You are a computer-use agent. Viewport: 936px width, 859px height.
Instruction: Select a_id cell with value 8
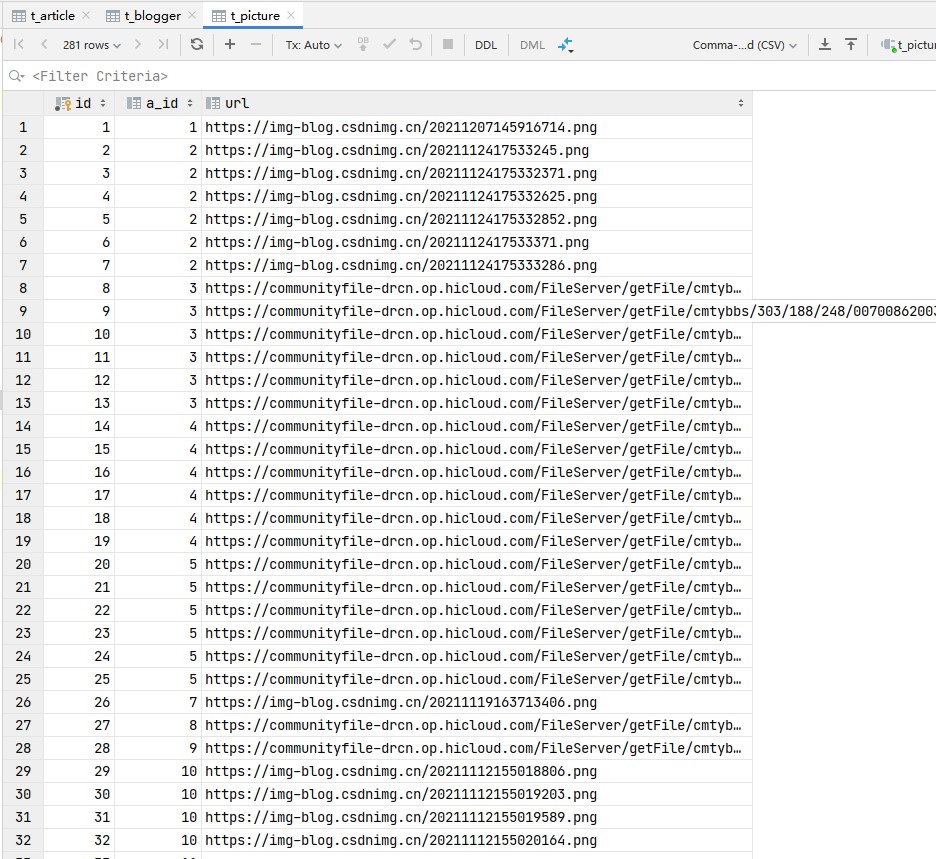(x=158, y=725)
